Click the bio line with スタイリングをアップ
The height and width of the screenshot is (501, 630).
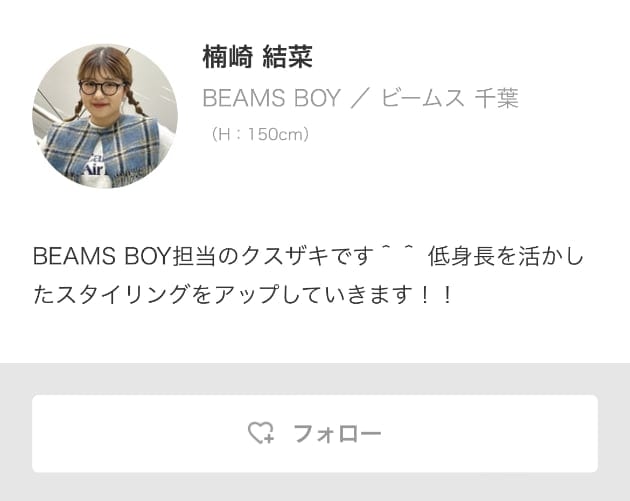point(243,294)
